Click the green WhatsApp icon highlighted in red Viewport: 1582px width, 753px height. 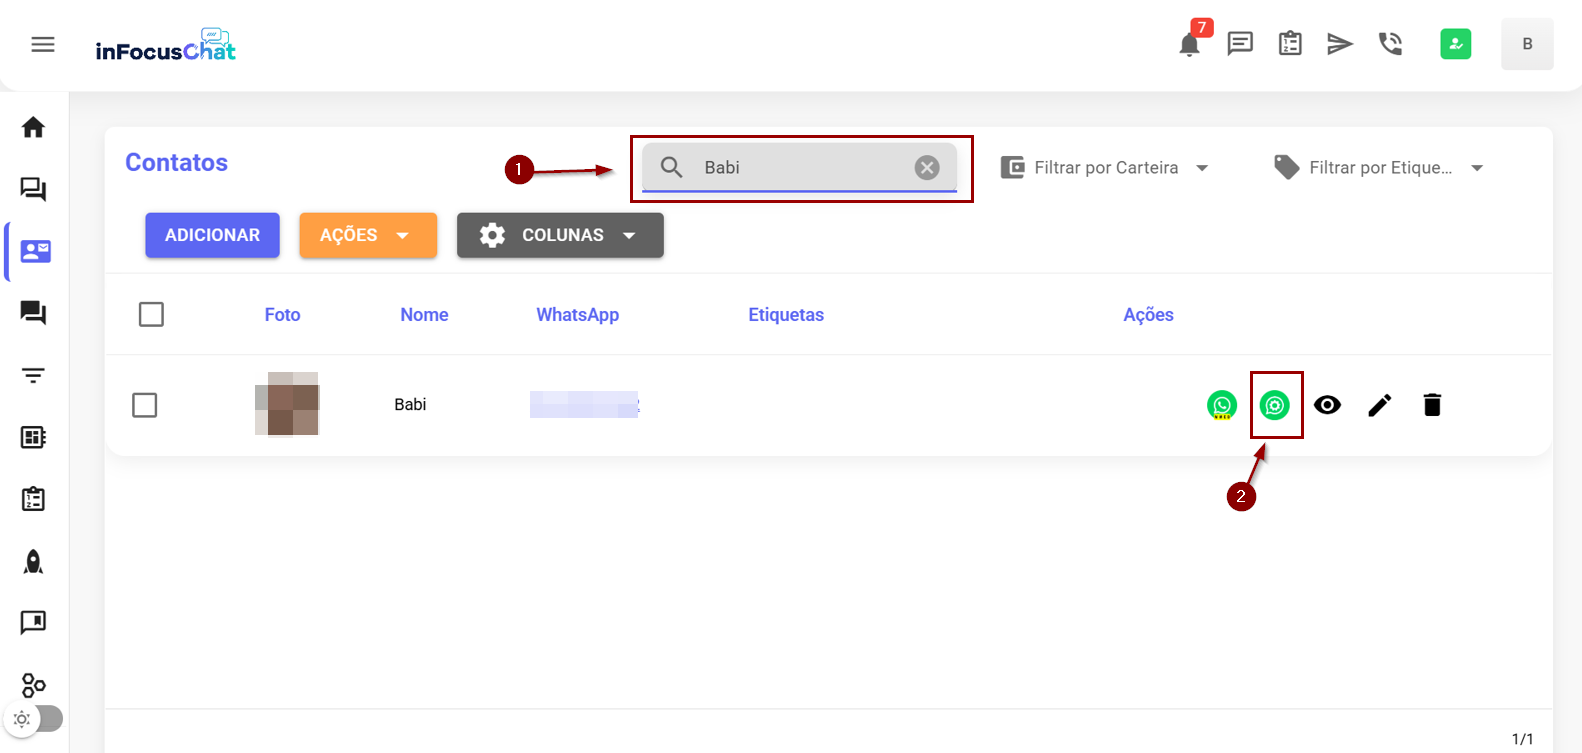(1274, 405)
